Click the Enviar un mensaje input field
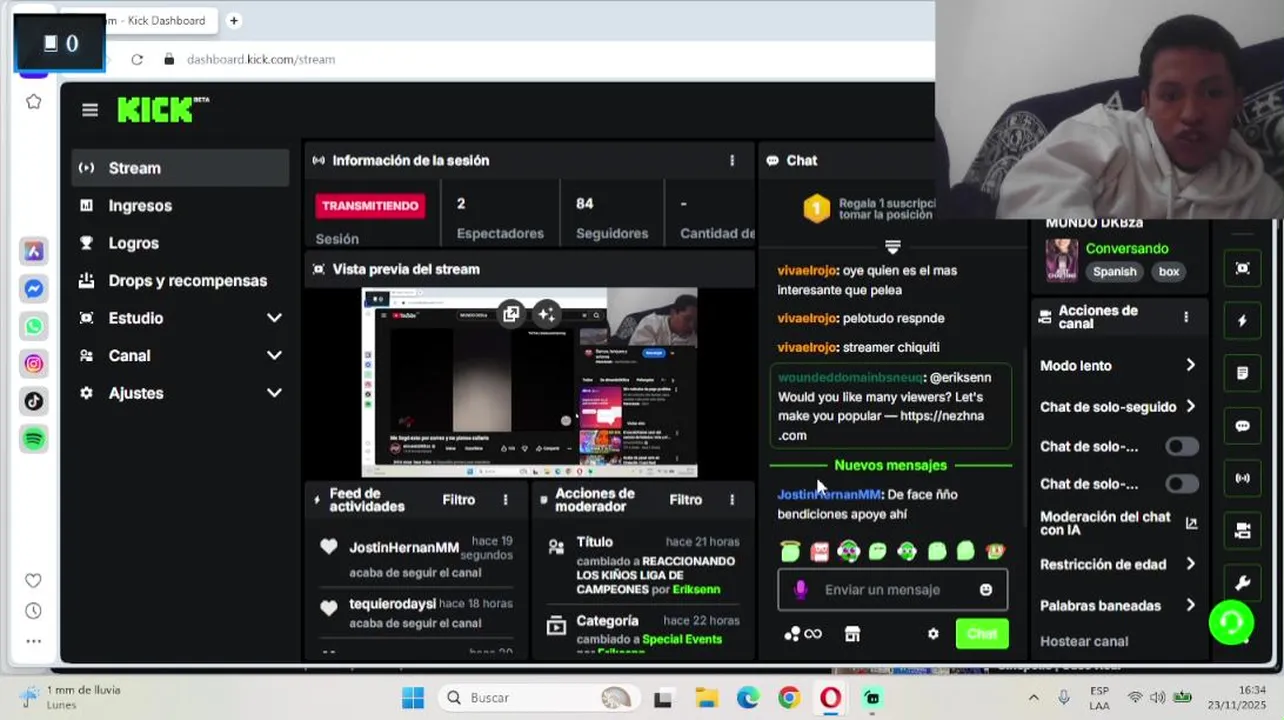 (x=893, y=590)
